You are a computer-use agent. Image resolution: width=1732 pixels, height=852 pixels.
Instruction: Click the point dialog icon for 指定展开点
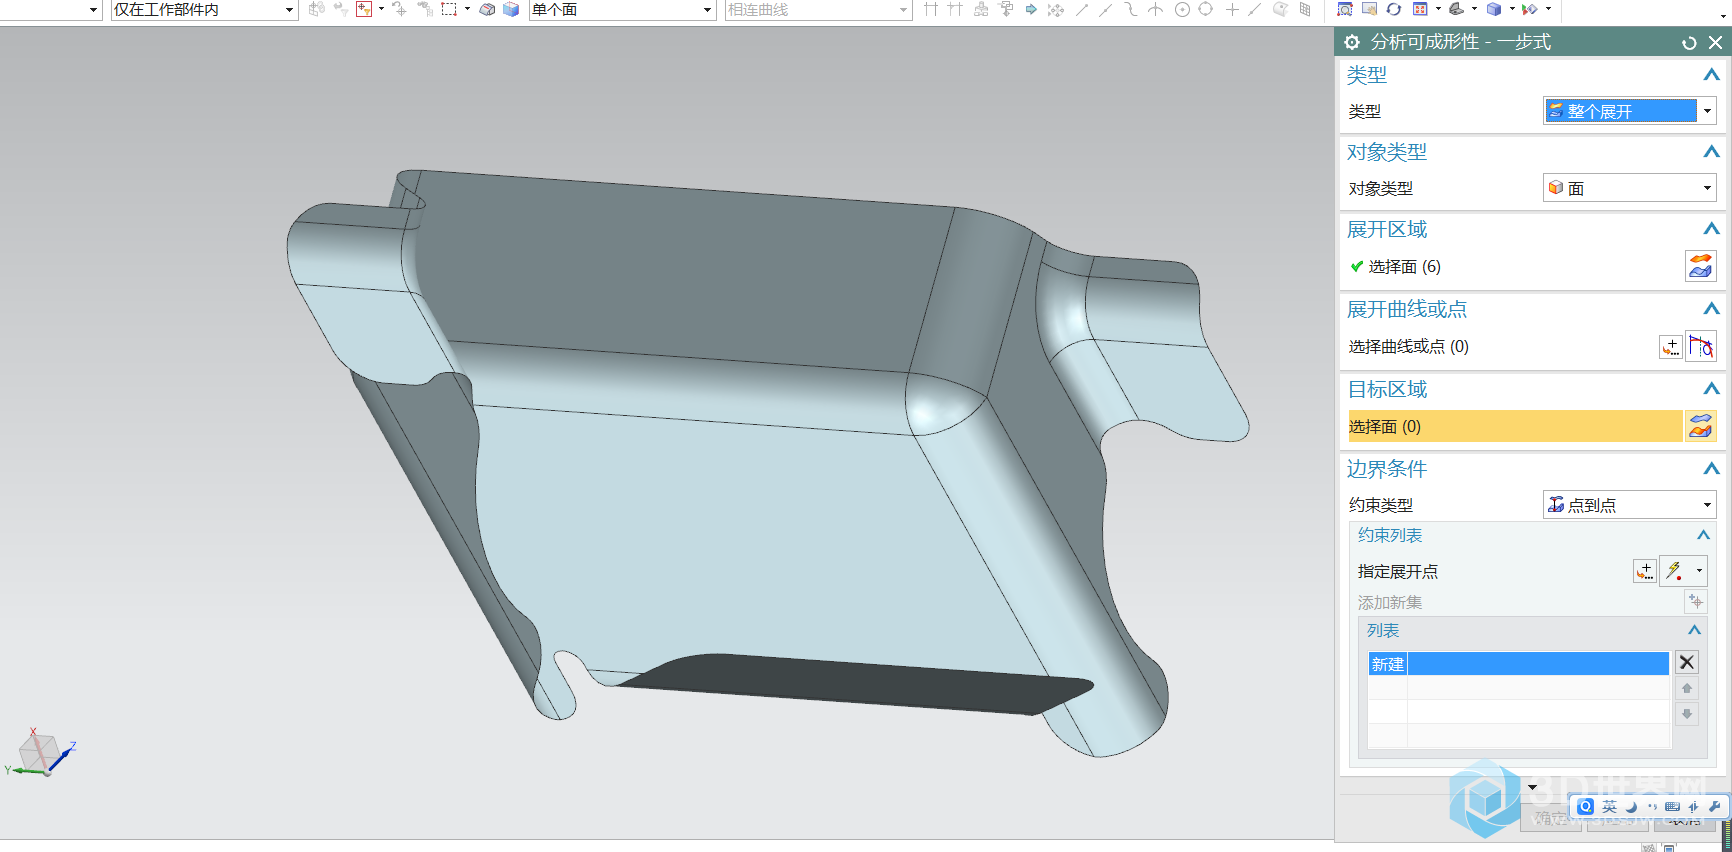[1645, 571]
